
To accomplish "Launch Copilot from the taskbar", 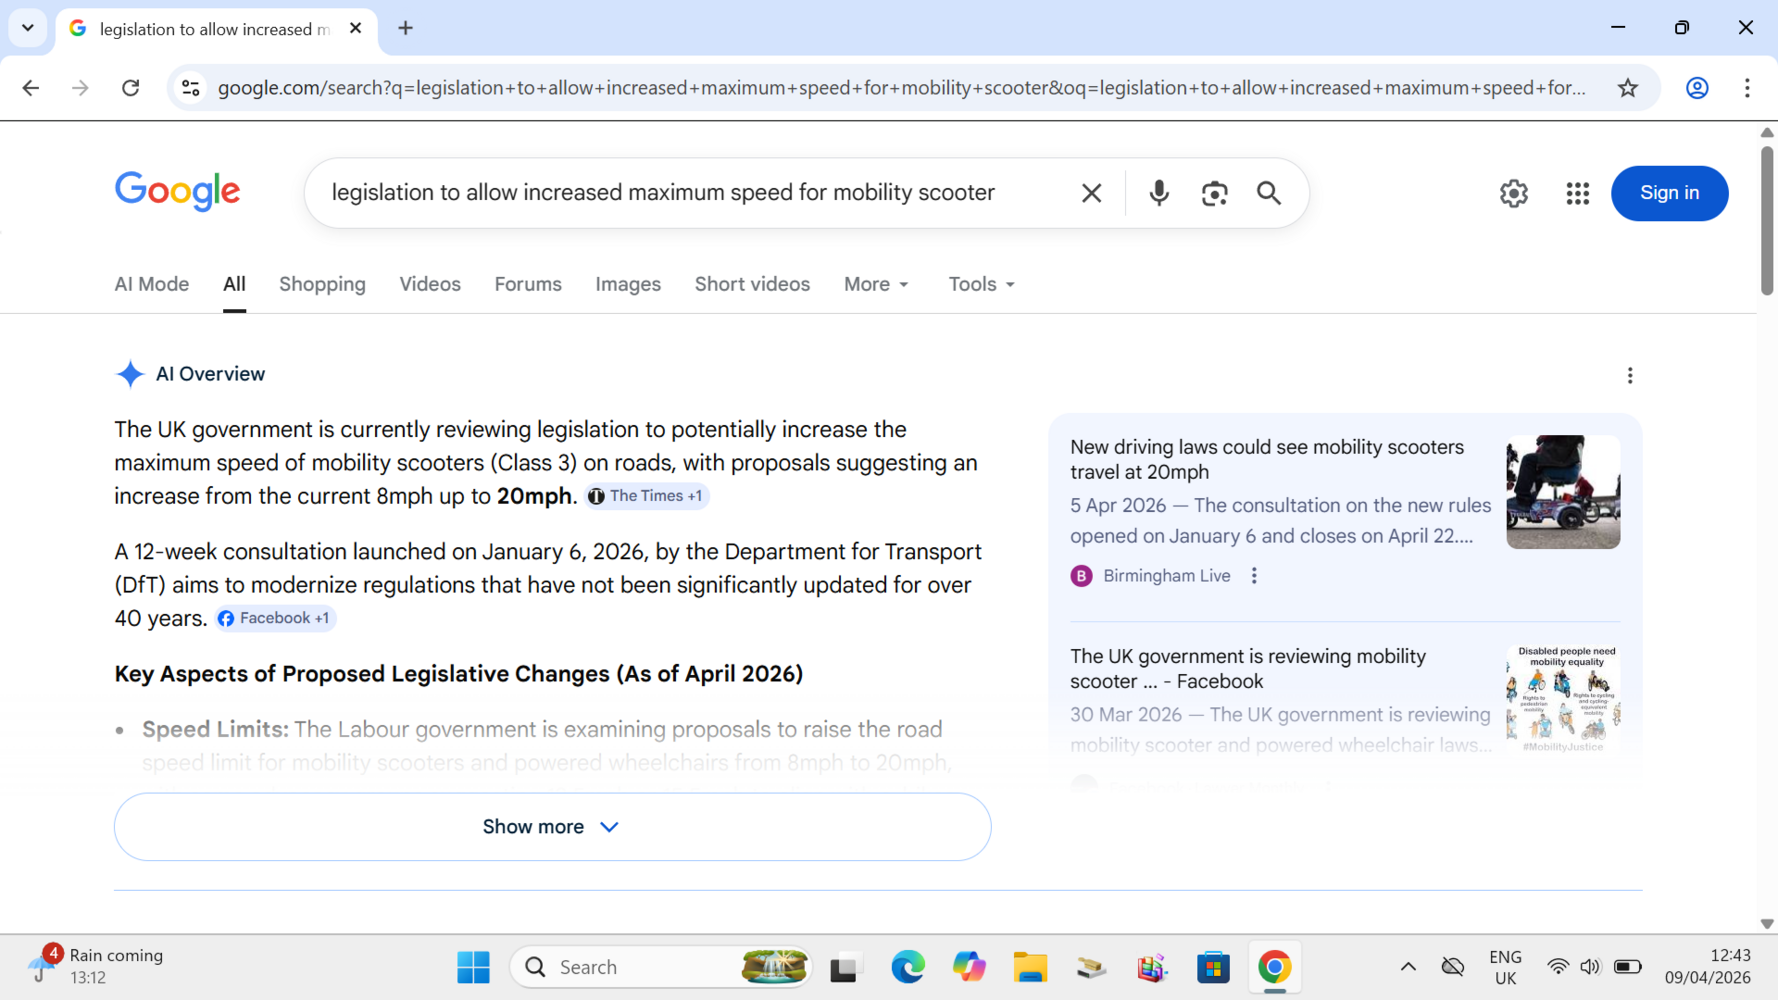I will coord(969,967).
